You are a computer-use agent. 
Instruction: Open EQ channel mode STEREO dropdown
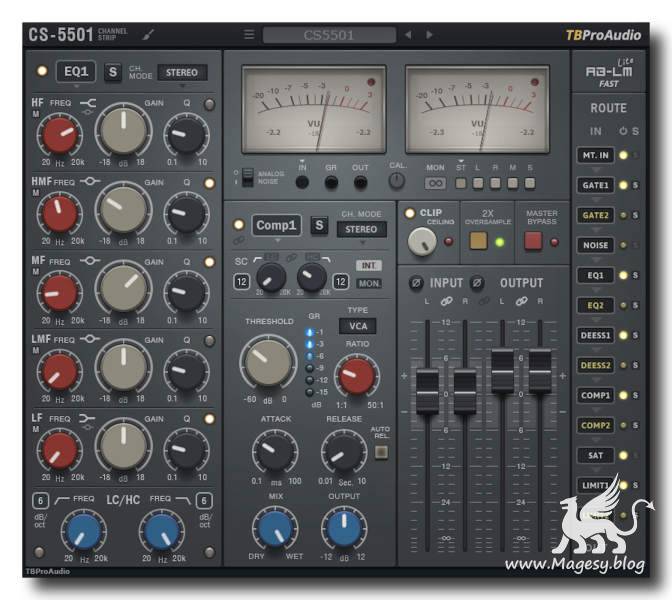click(x=182, y=72)
